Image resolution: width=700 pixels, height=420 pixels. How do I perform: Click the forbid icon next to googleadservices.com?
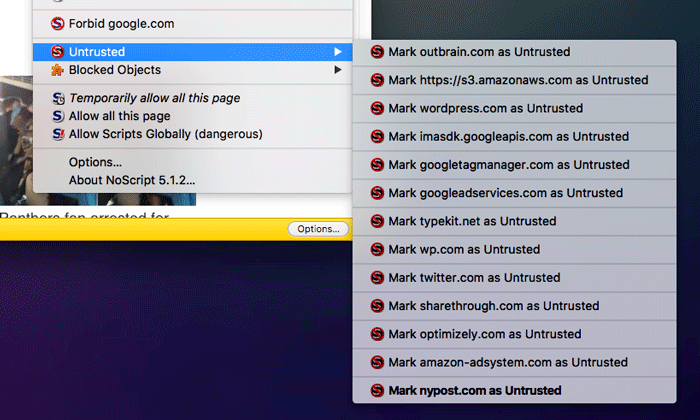[x=377, y=193]
